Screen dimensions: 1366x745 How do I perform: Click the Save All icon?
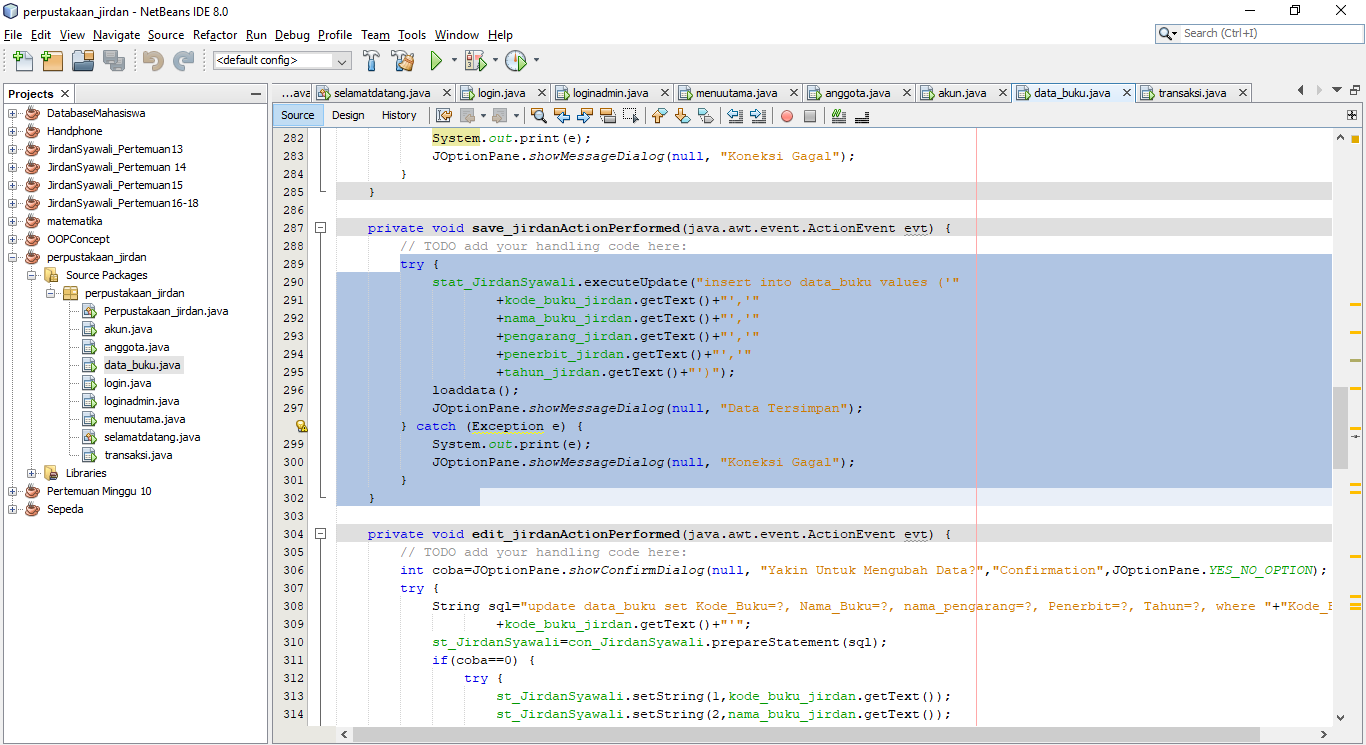click(114, 61)
